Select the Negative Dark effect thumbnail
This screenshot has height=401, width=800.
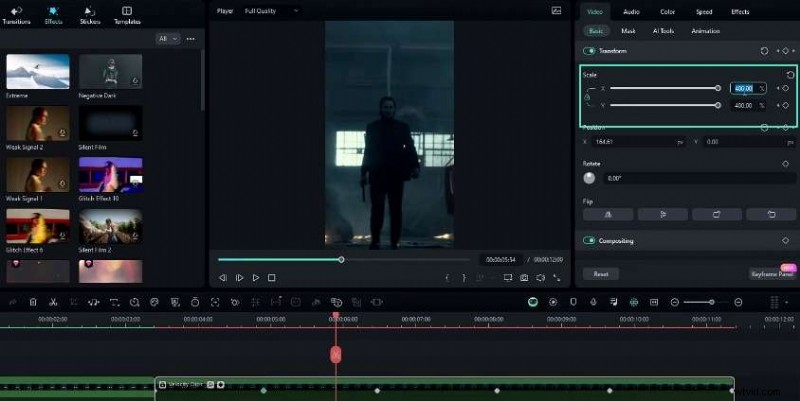pyautogui.click(x=111, y=71)
